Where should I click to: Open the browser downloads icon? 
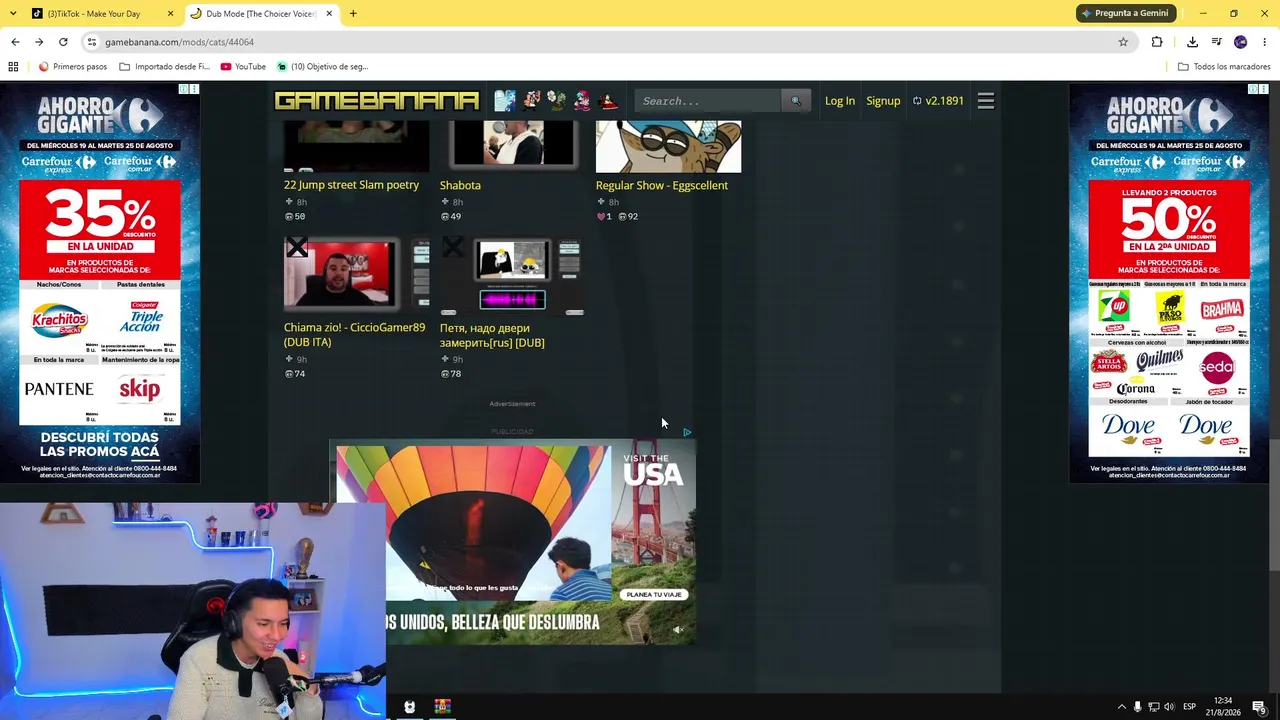click(1192, 42)
